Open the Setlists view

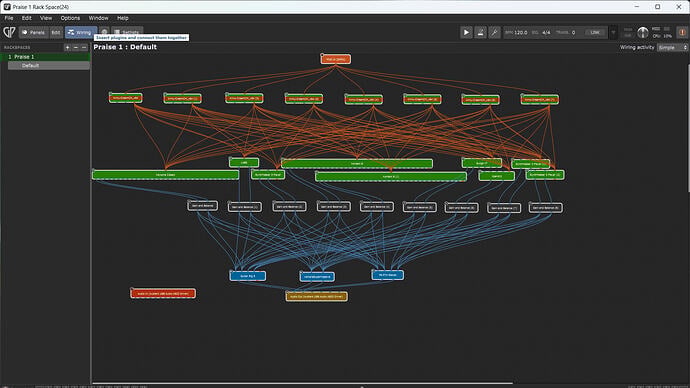point(127,32)
